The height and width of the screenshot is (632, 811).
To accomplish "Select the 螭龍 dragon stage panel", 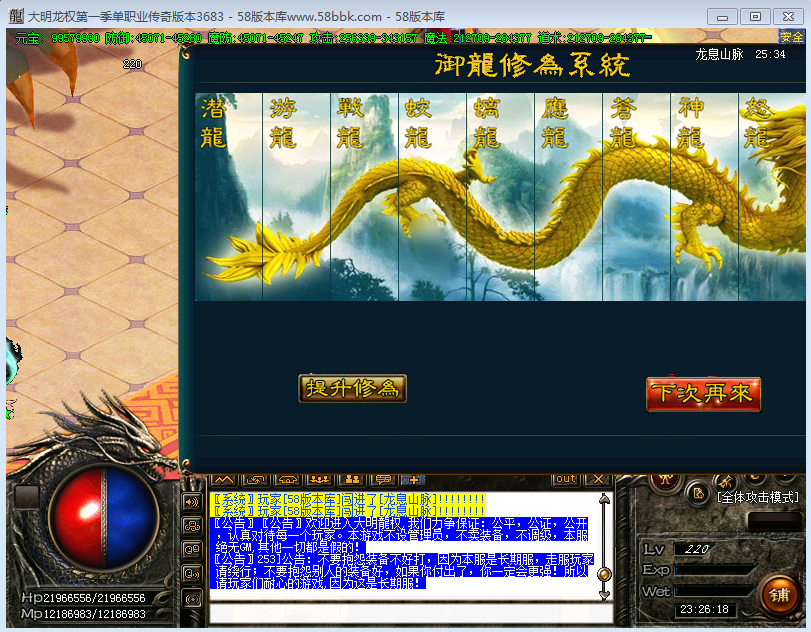I will [501, 197].
